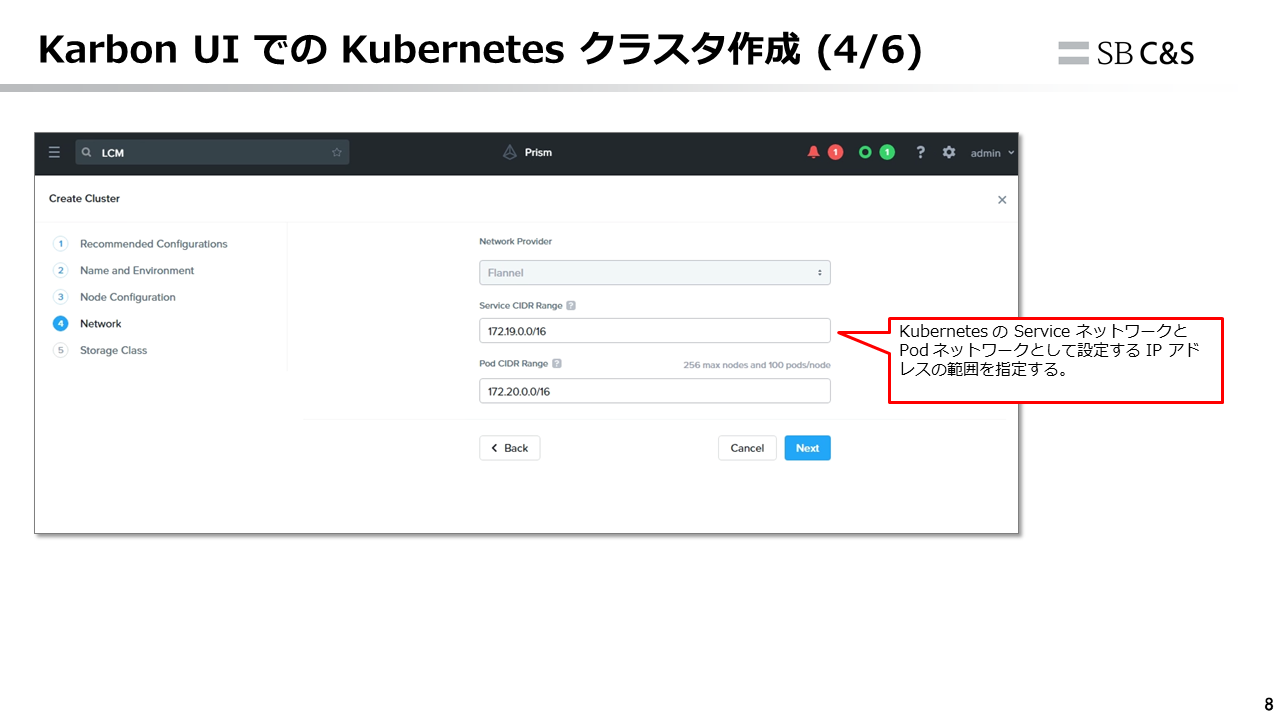This screenshot has width=1280, height=720.
Task: View tasks via the green circle icon
Action: pos(865,152)
